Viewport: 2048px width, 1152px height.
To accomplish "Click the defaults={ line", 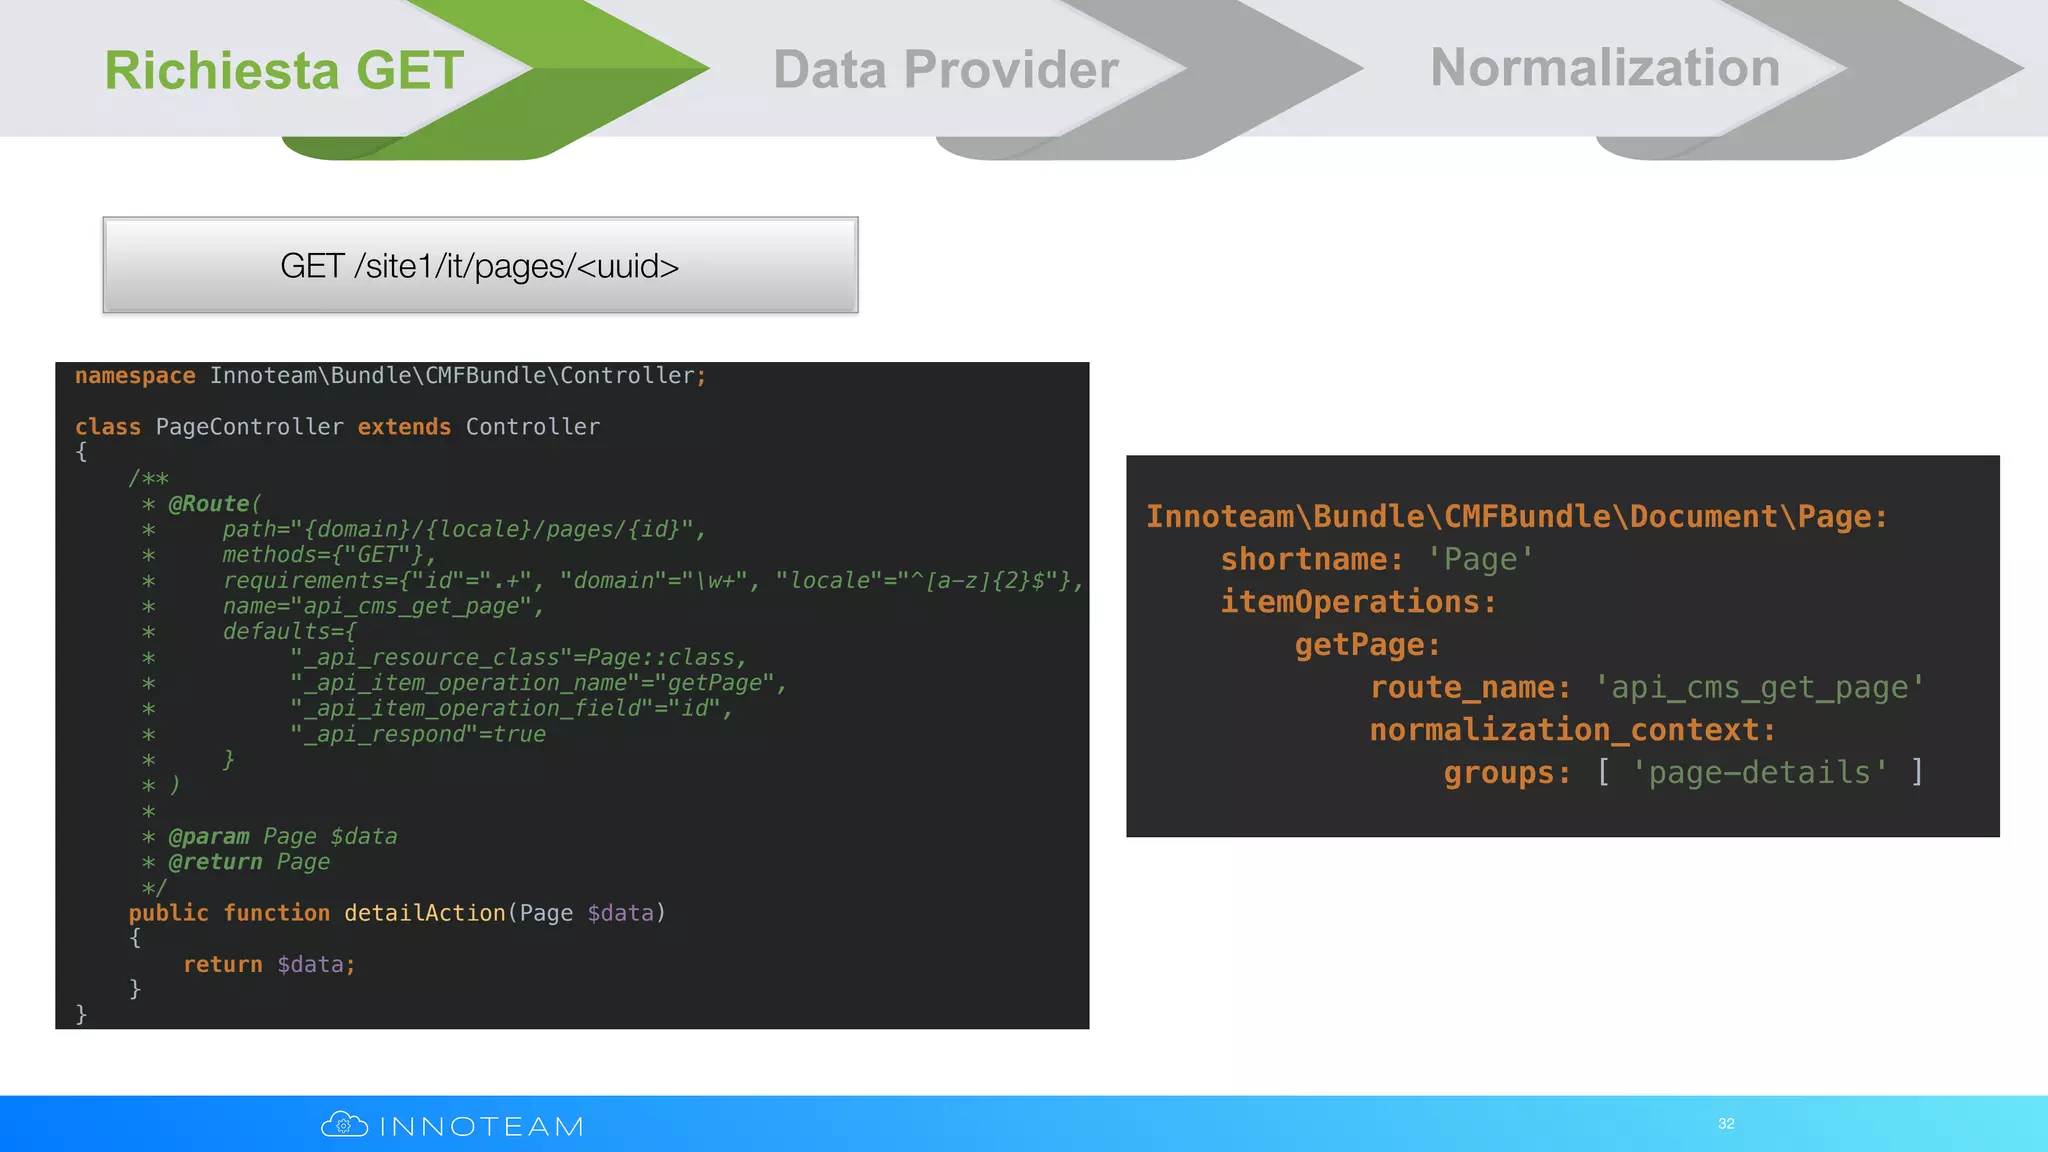I will tap(289, 632).
